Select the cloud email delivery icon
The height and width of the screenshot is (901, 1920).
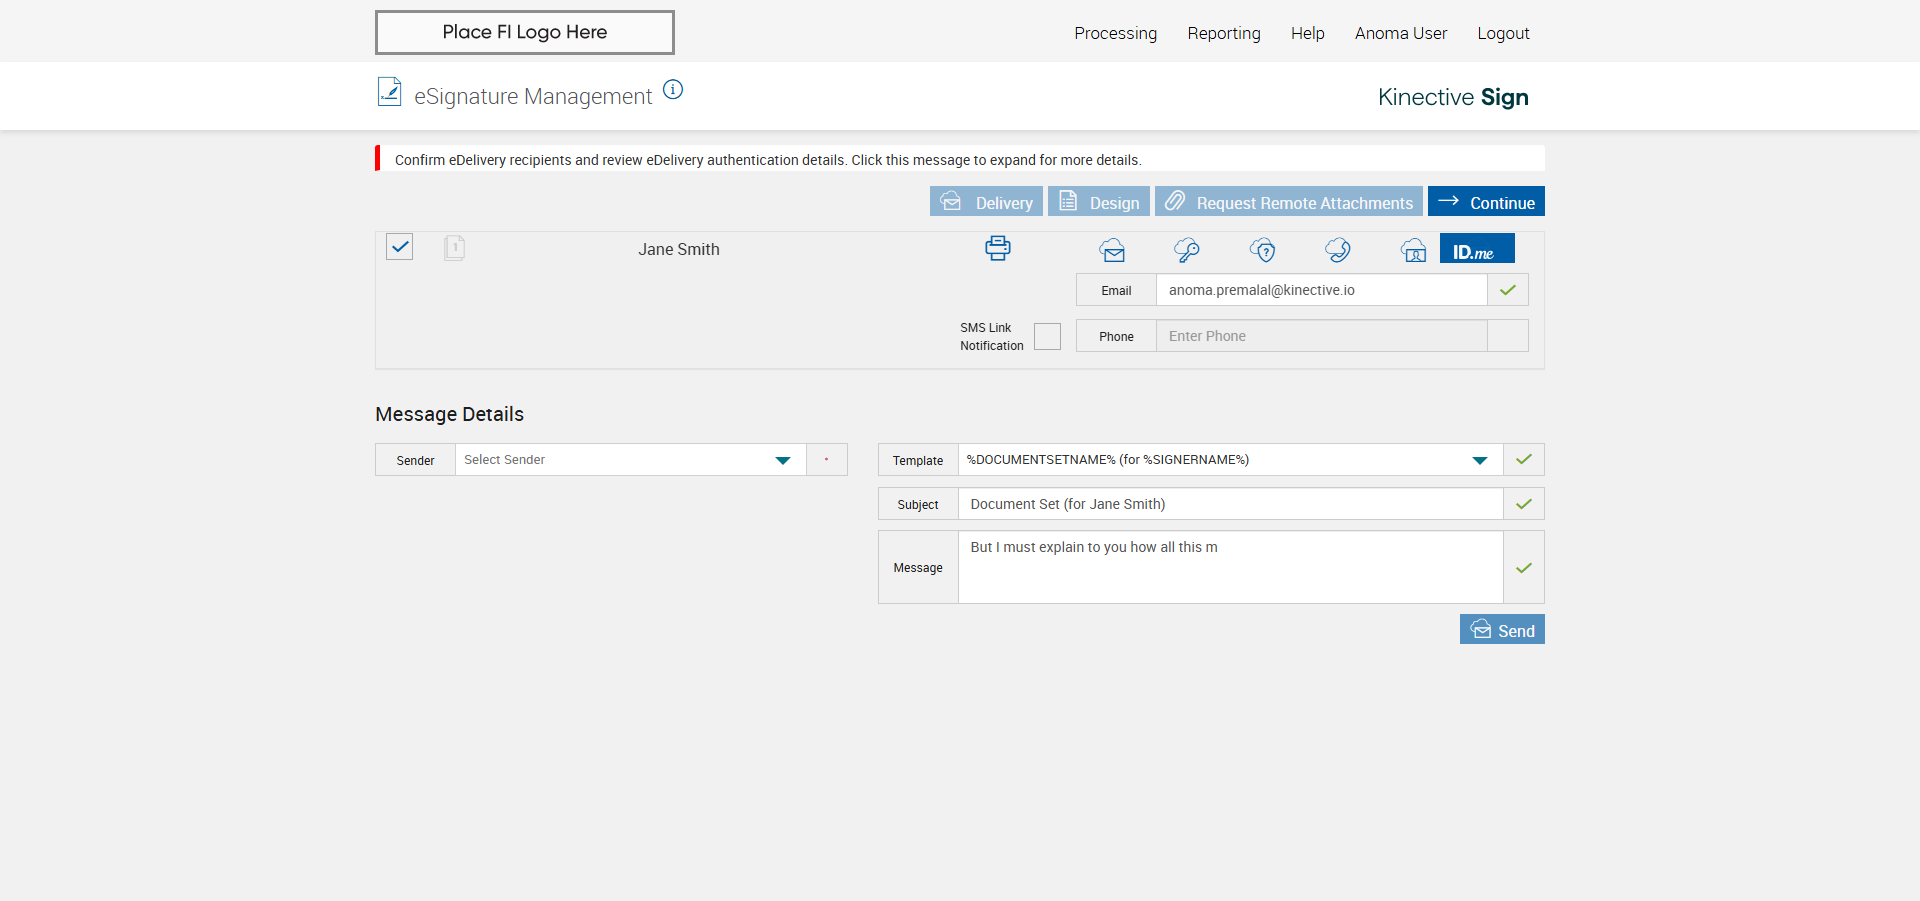point(1112,250)
